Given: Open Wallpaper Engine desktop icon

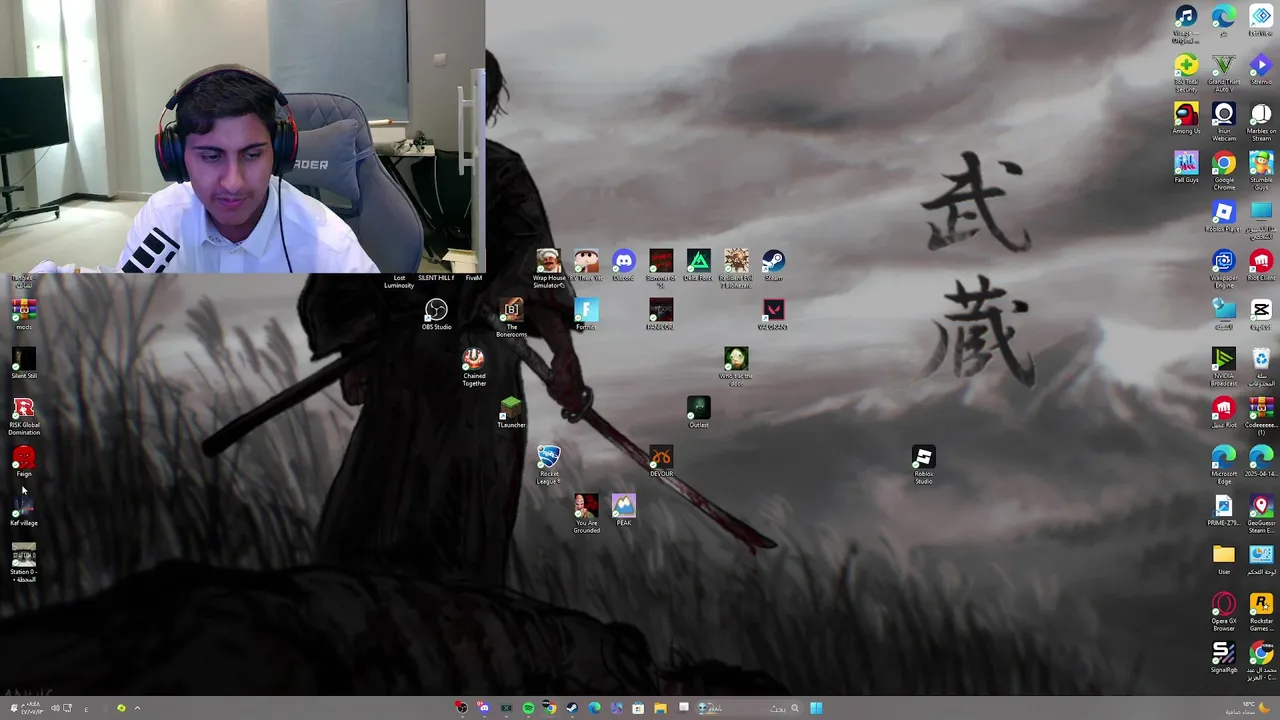Looking at the screenshot, I should [x=1224, y=269].
